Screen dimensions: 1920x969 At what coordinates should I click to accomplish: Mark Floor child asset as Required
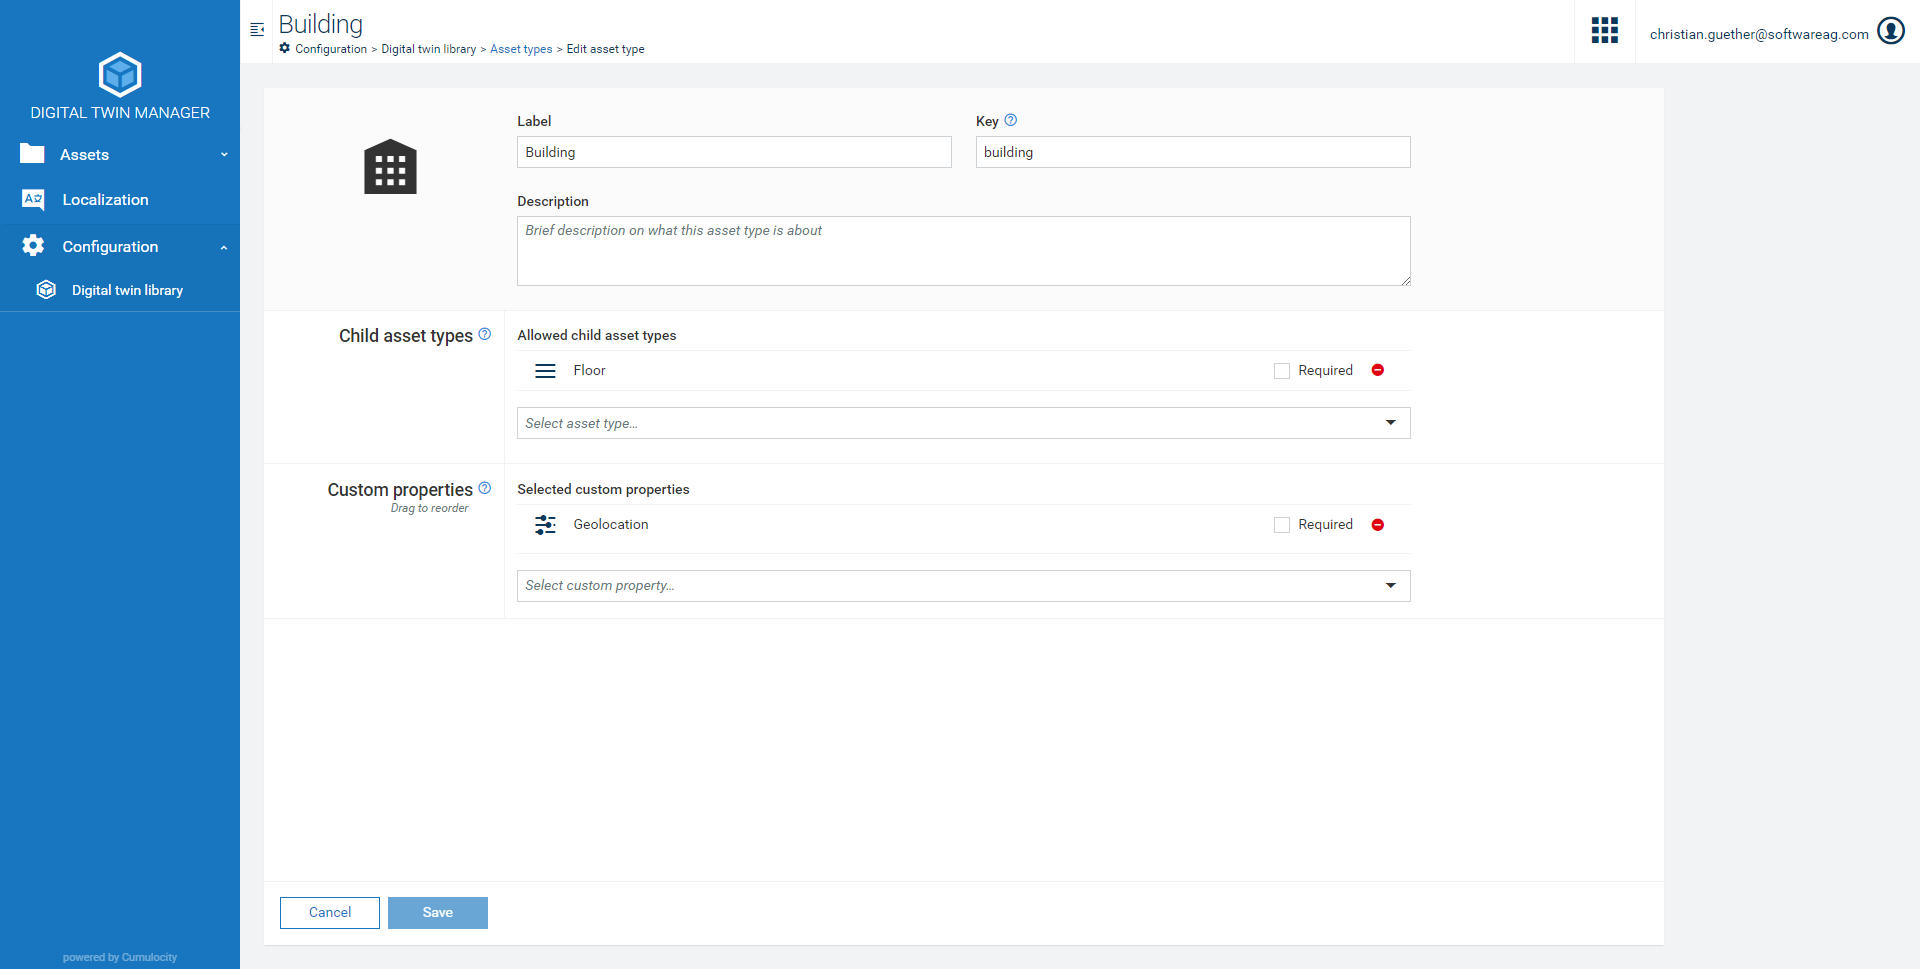[1281, 371]
